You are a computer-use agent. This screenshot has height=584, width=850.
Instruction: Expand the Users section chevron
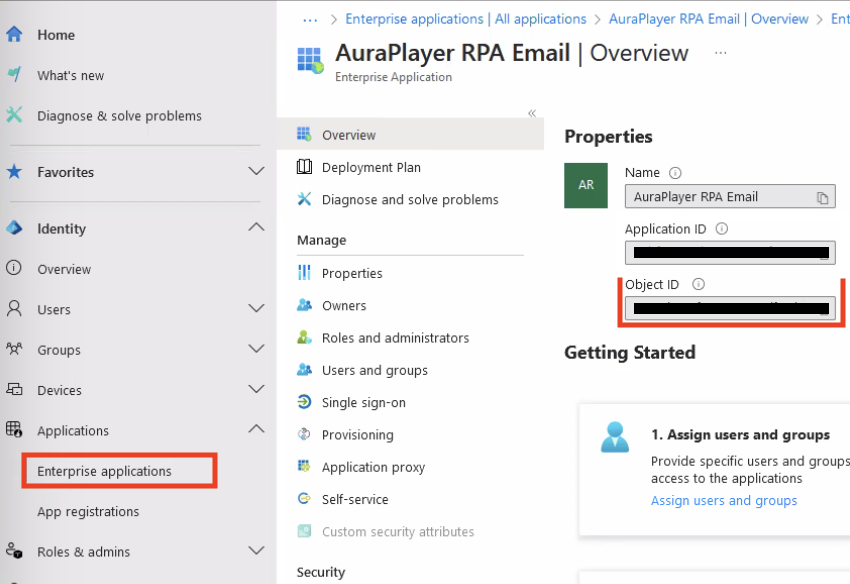(256, 308)
